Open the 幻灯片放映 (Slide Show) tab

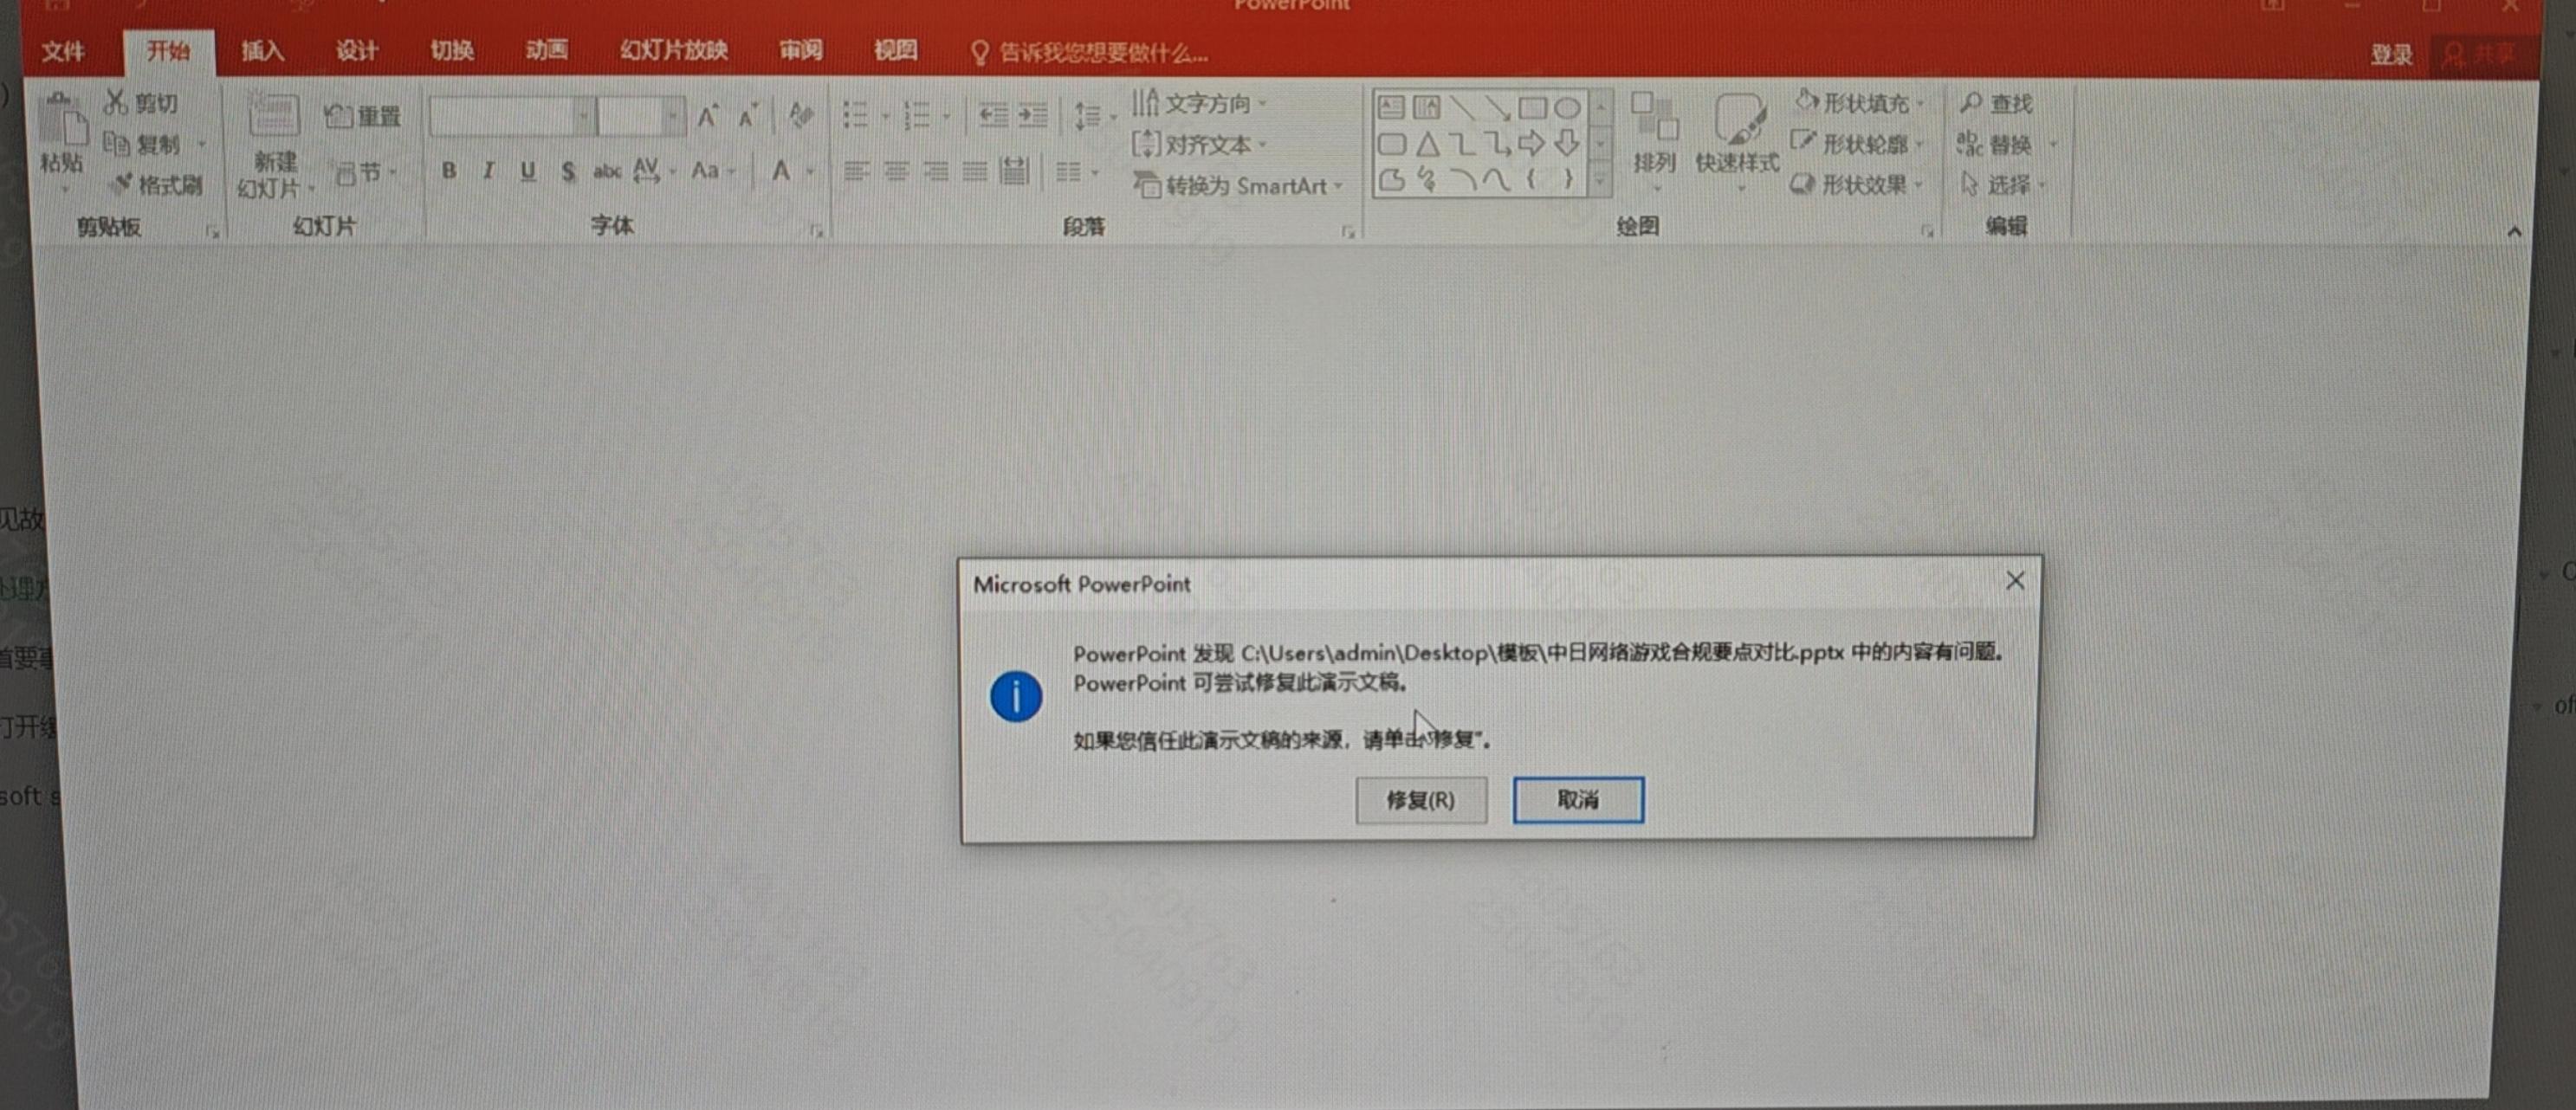tap(674, 51)
